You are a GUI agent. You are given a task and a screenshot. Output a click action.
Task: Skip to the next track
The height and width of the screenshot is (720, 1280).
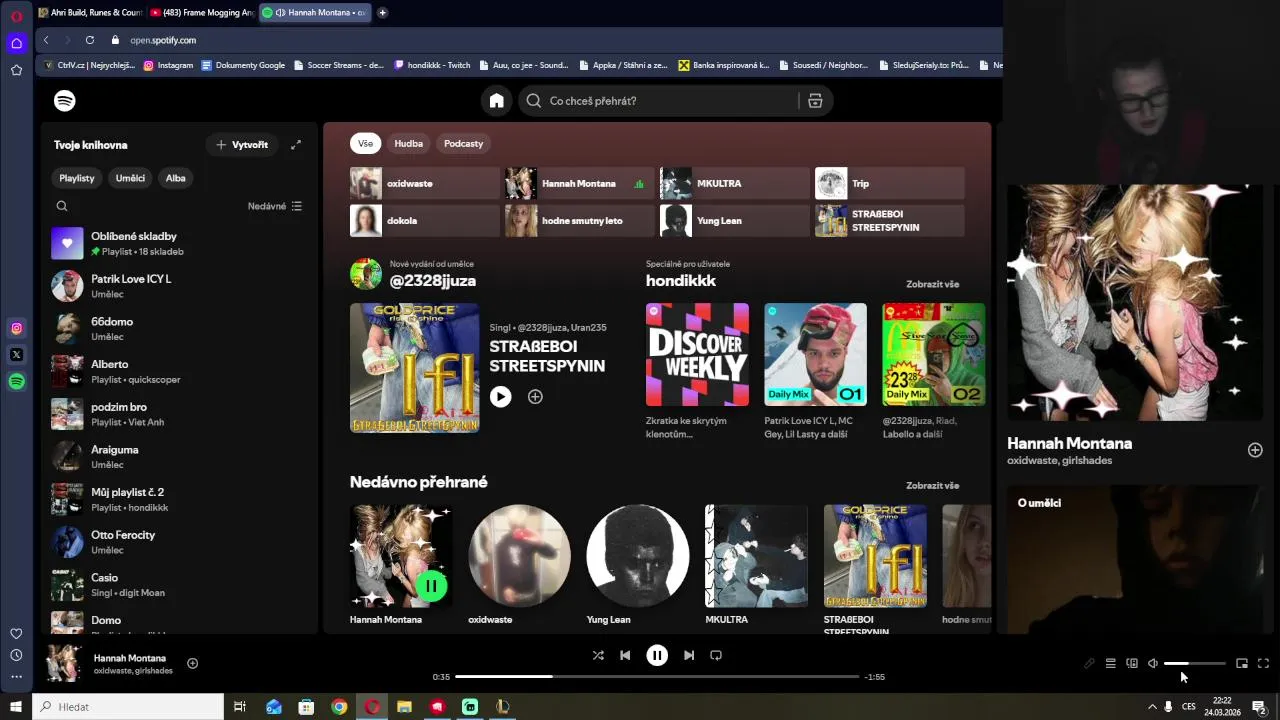tap(689, 655)
